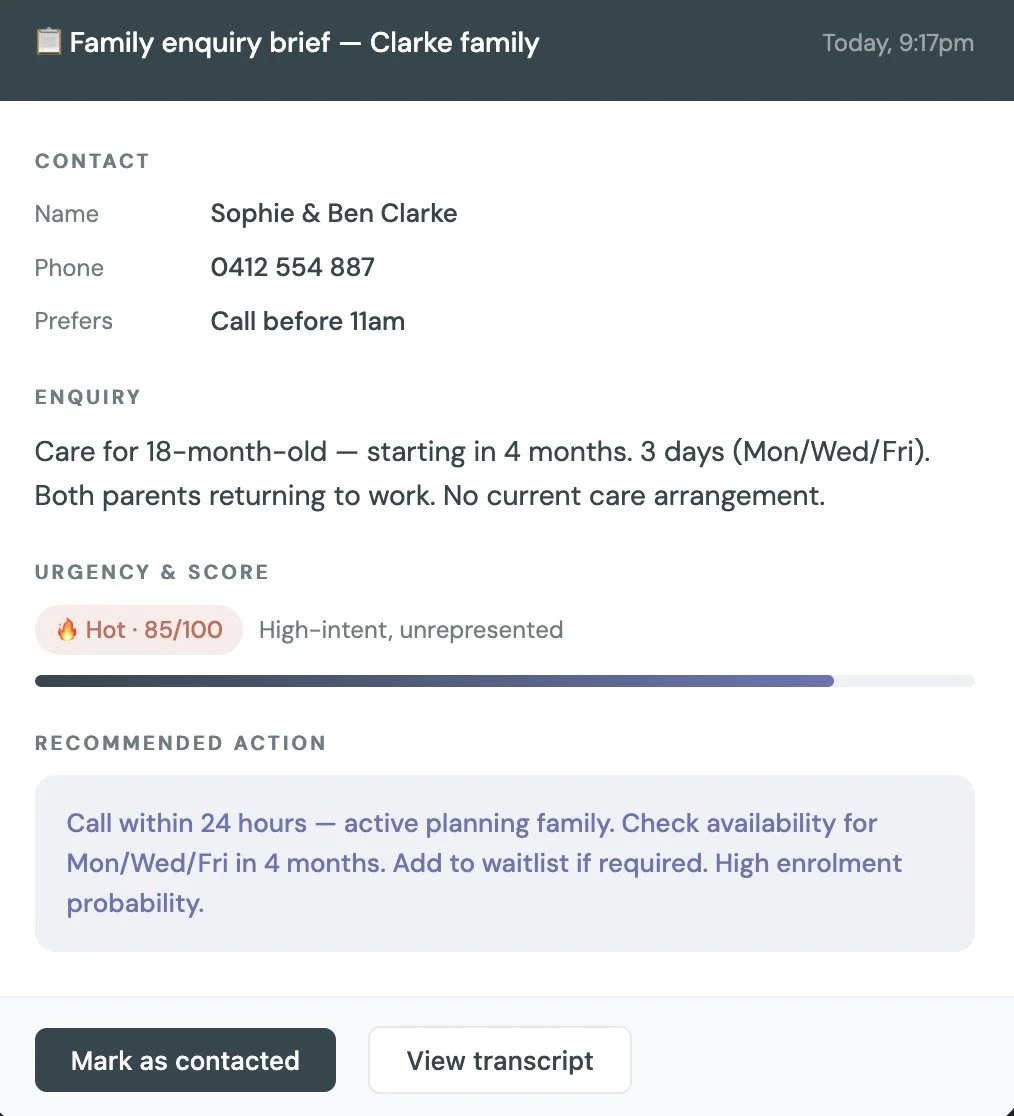Viewport: 1014px width, 1116px height.
Task: Click the urgency score progress bar
Action: click(505, 681)
